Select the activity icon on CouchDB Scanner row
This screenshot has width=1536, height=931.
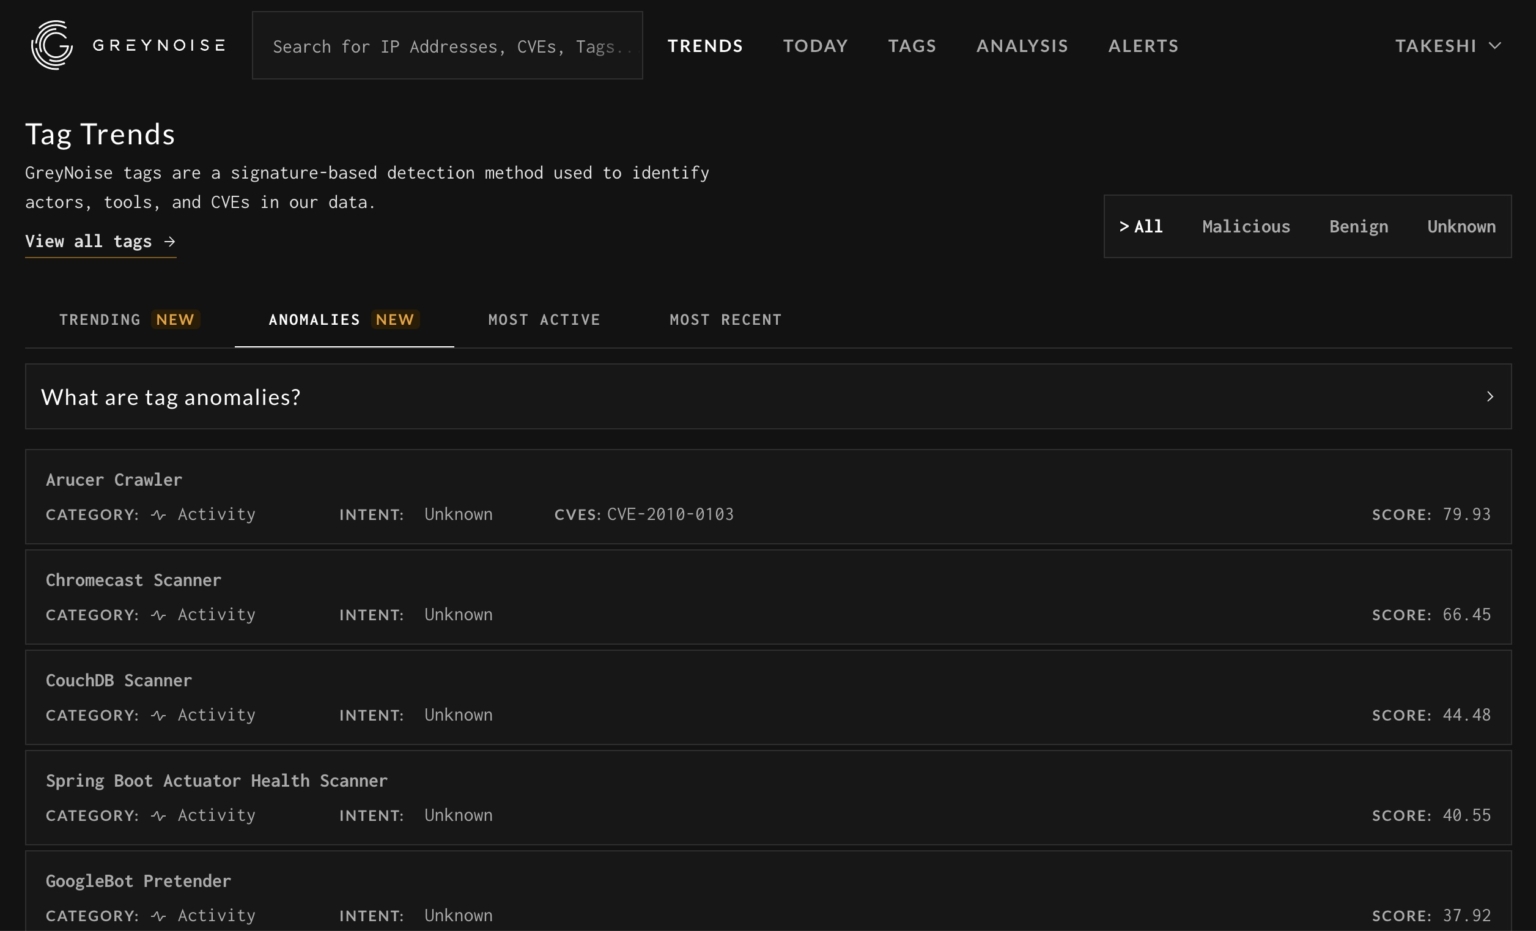tap(158, 714)
